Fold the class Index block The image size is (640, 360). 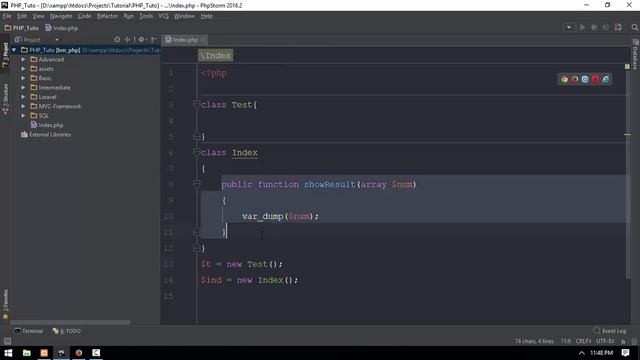pos(196,153)
